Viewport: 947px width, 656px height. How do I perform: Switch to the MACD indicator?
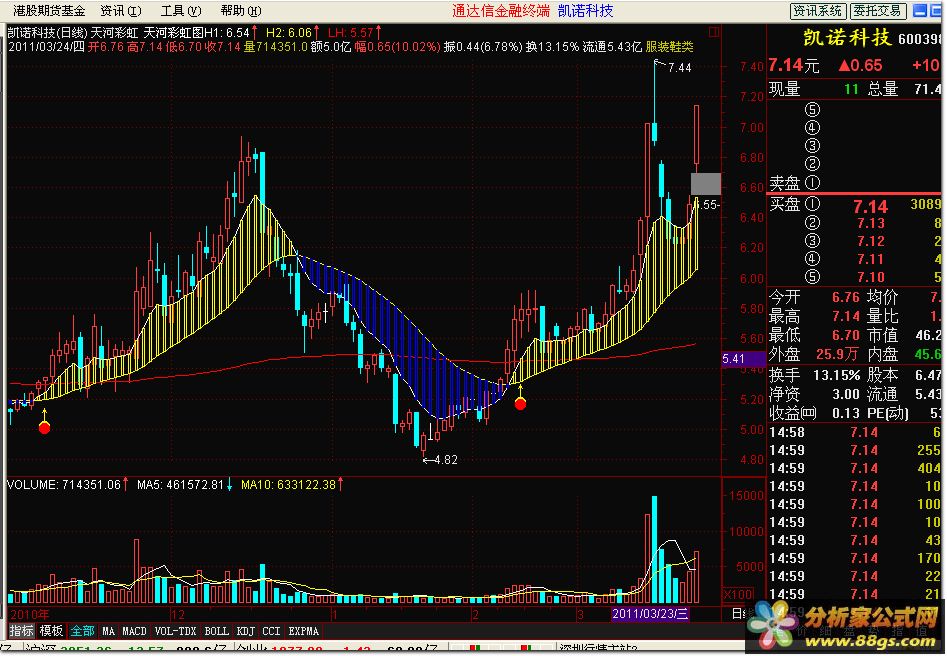pyautogui.click(x=134, y=631)
